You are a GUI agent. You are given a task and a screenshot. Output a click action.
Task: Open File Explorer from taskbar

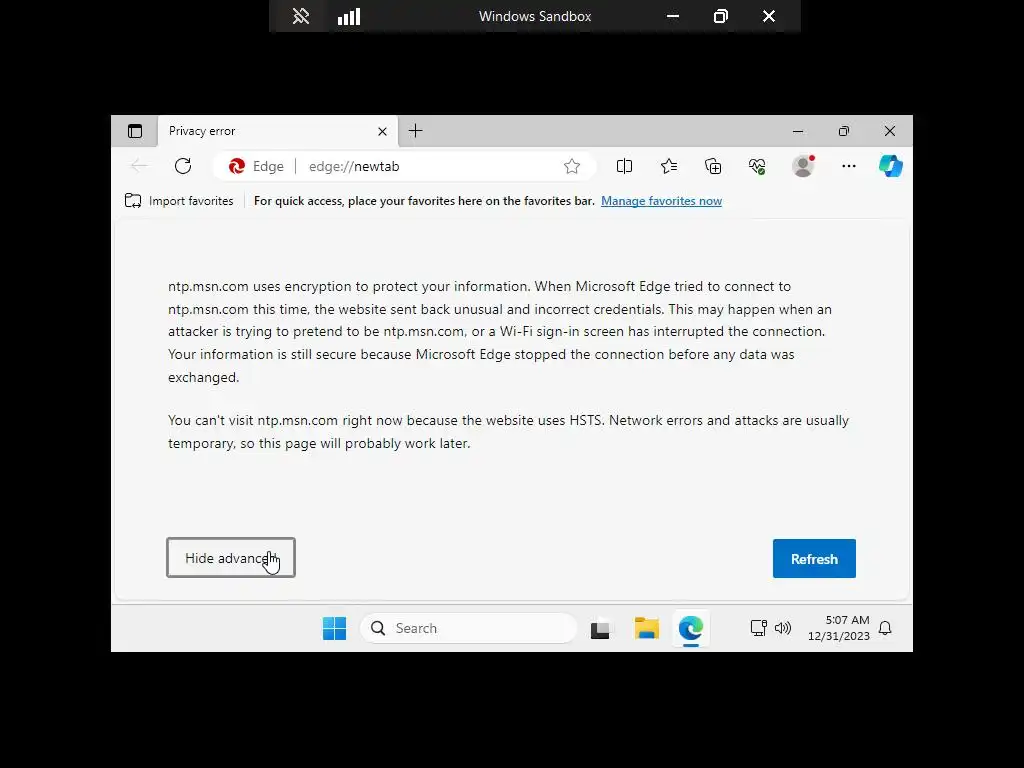tap(647, 628)
